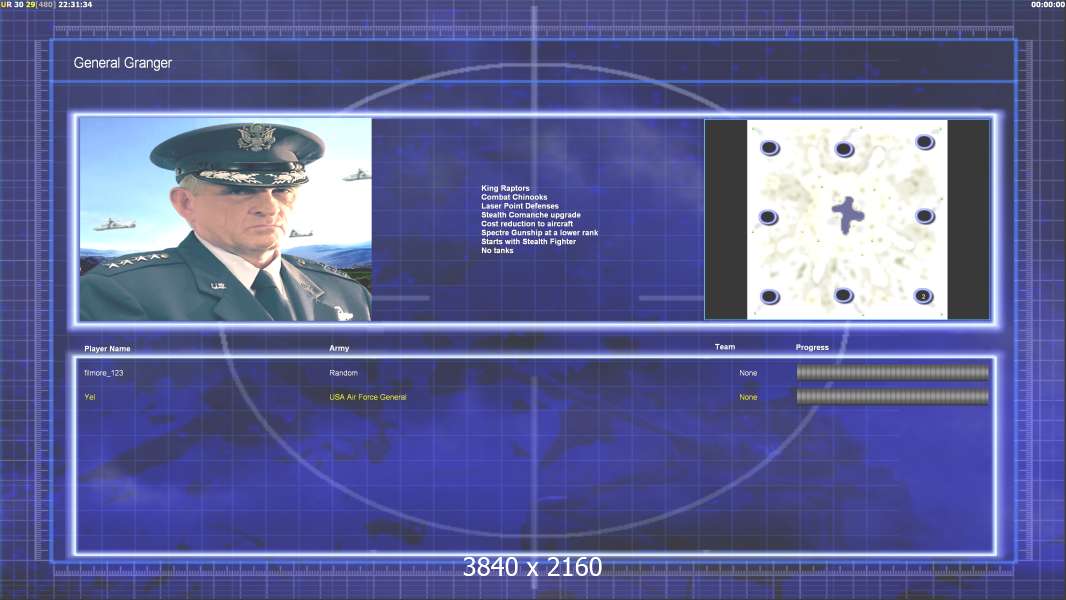The image size is (1066, 600).
Task: Select player name 'filmore_123'
Action: pos(103,373)
